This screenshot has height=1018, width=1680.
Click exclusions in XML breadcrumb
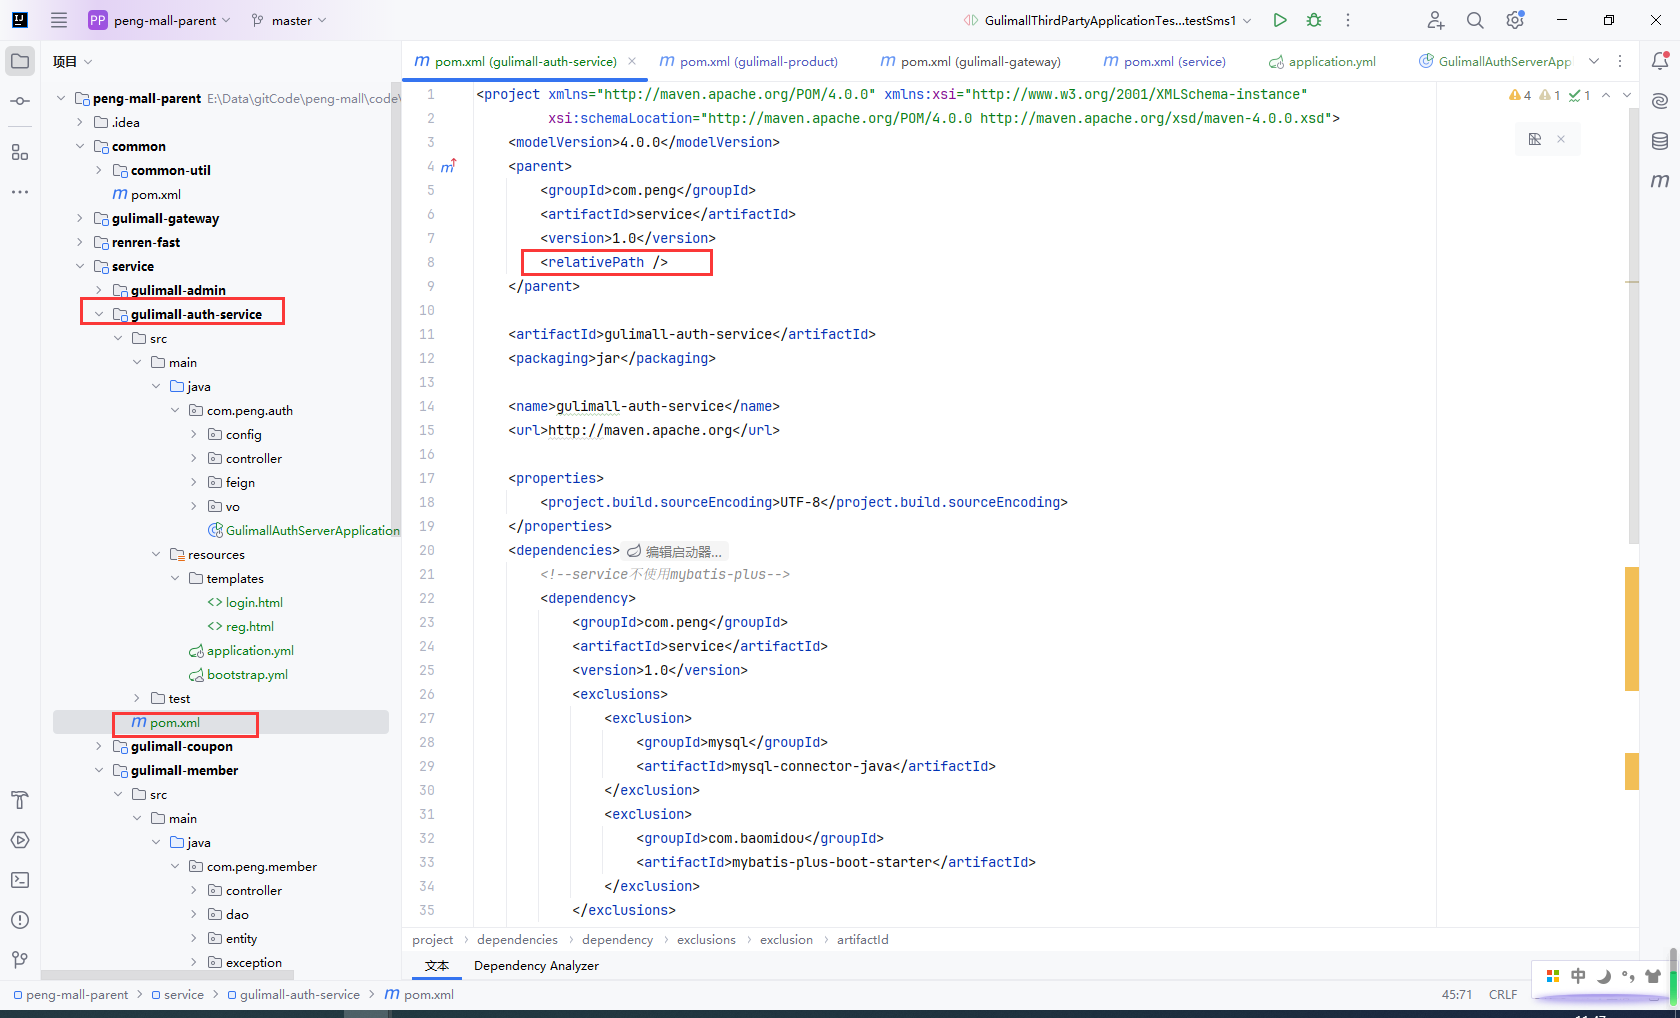tap(706, 940)
